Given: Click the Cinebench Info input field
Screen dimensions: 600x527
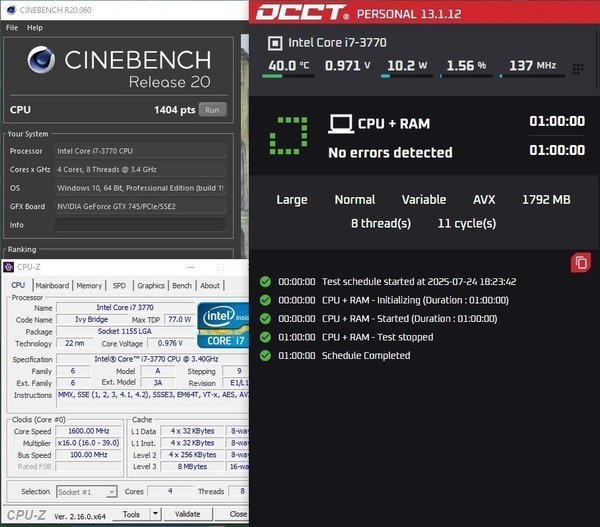Looking at the screenshot, I should coord(140,225).
